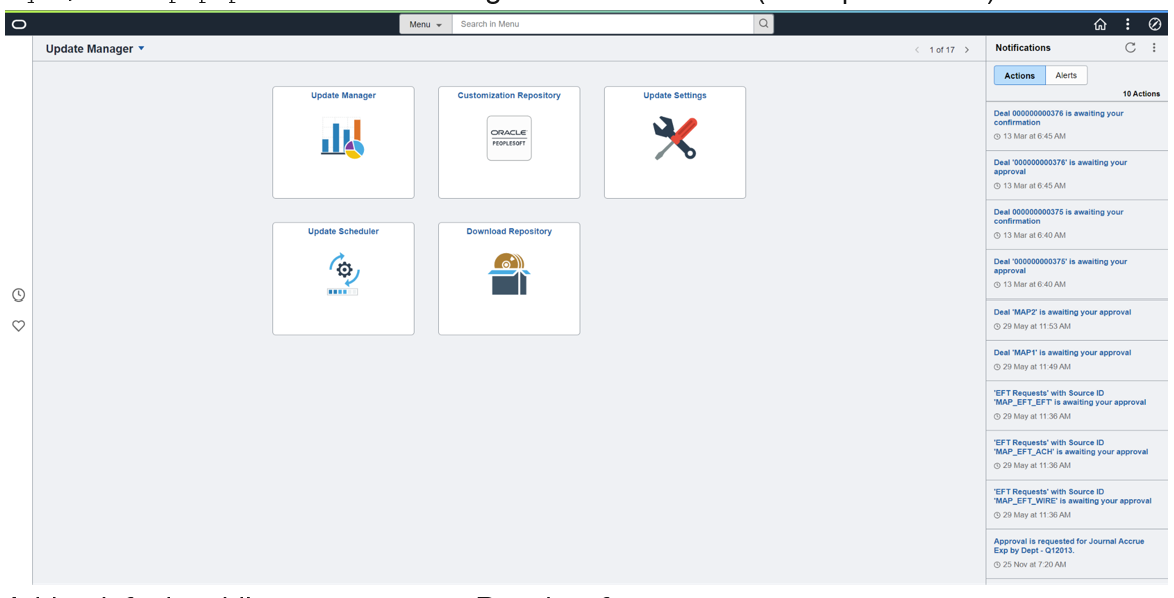Switch to the Actions tab
Screen dimensions: 1174x598
(x=1020, y=76)
